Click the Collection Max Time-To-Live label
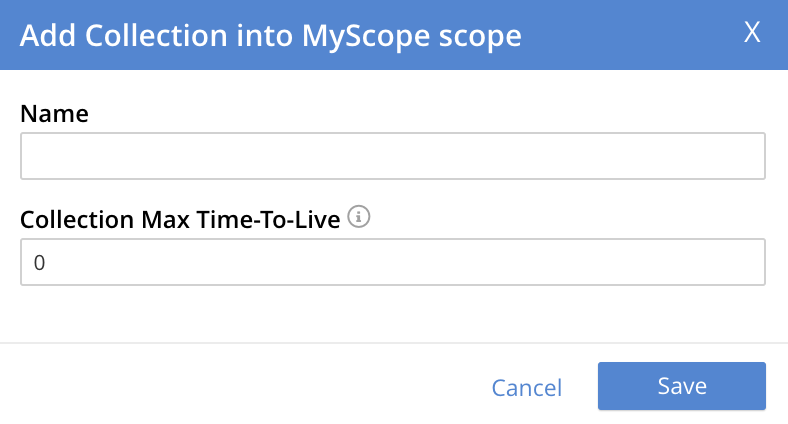 pos(180,219)
